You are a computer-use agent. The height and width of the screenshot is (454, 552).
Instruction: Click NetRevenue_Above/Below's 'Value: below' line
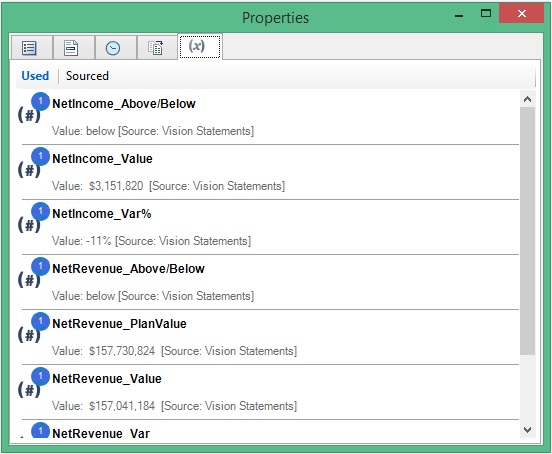pos(153,296)
